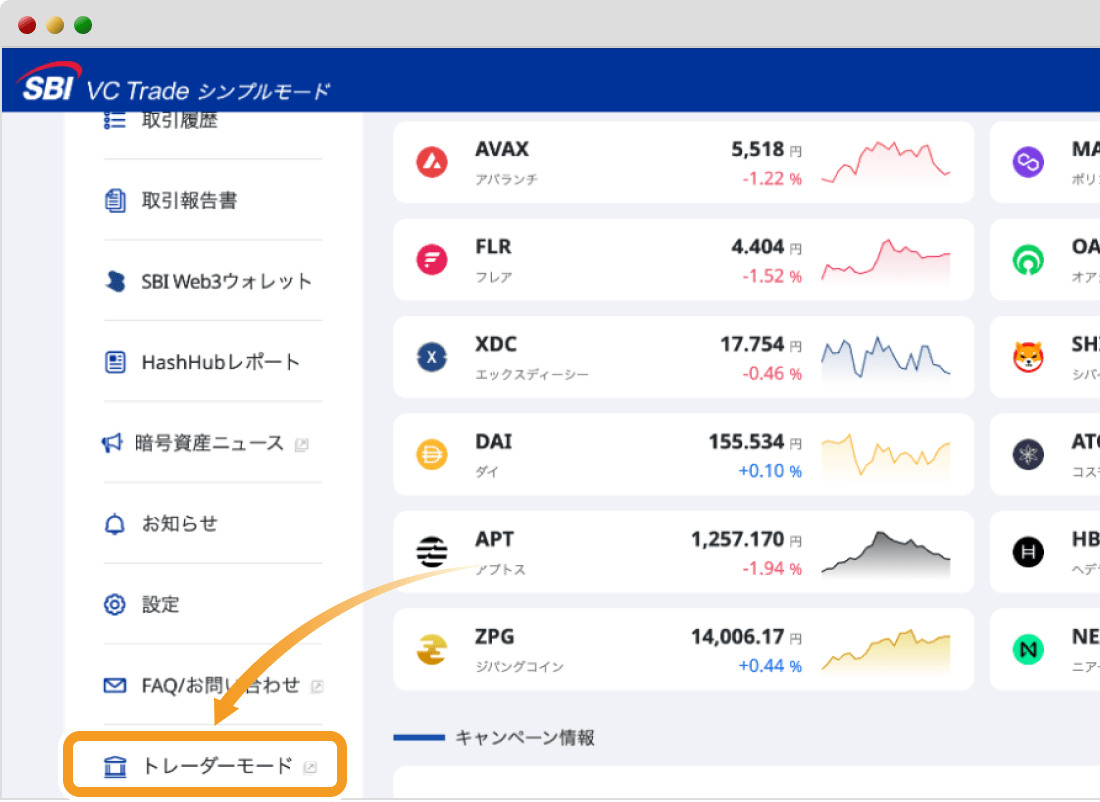Select the APT アプトス card
The width and height of the screenshot is (1100, 802).
tap(684, 552)
